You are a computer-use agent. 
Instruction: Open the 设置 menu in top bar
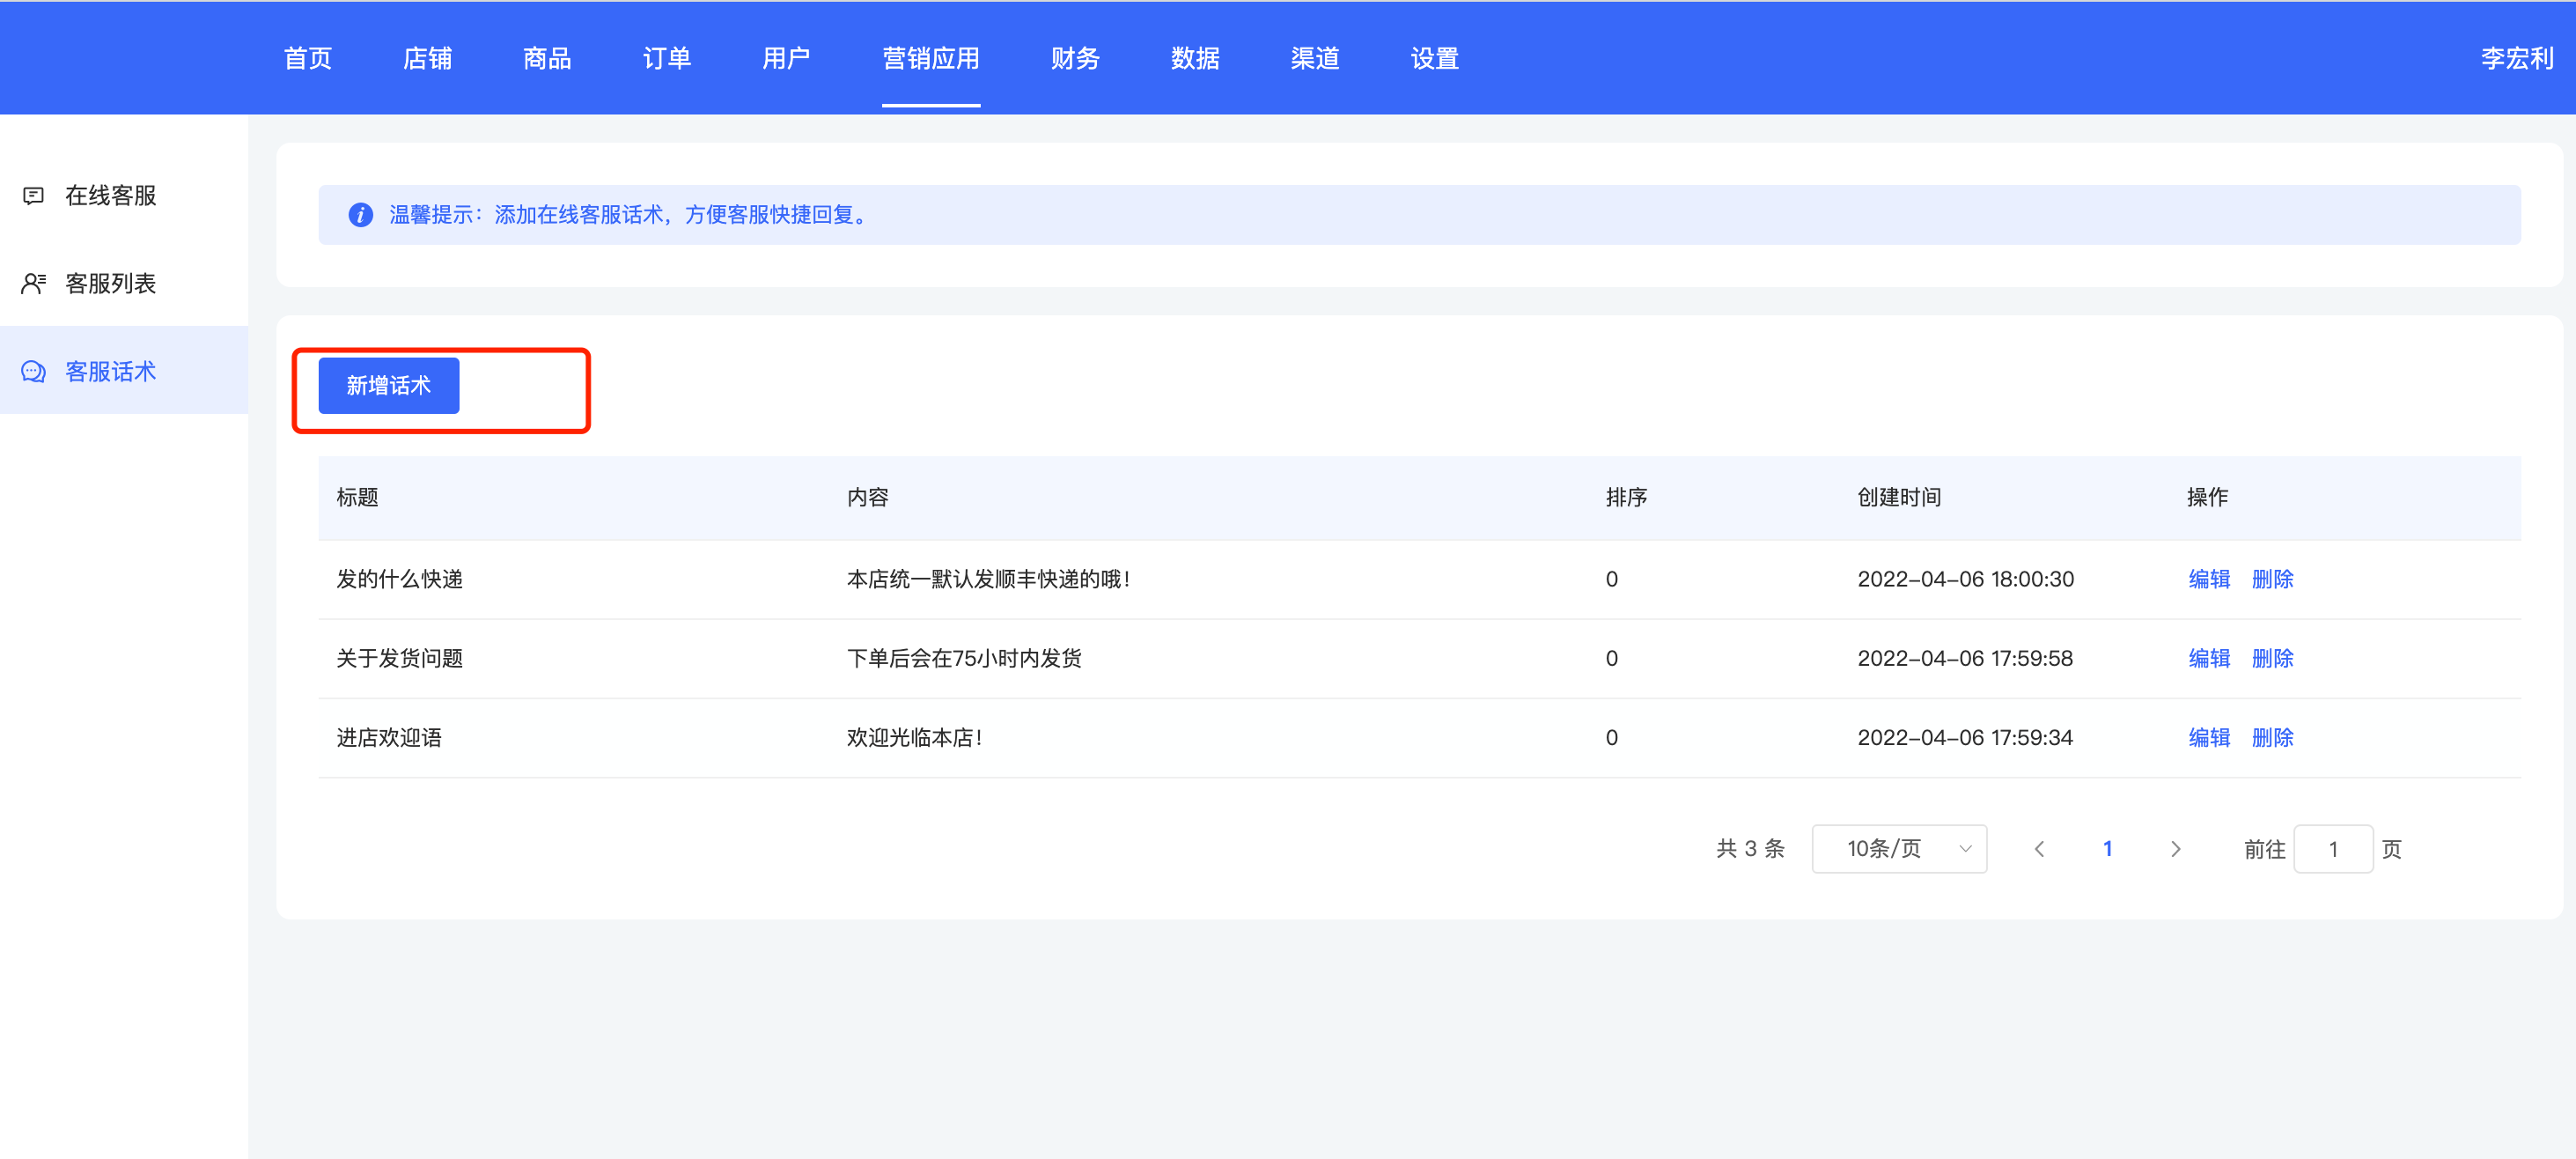(x=1434, y=59)
